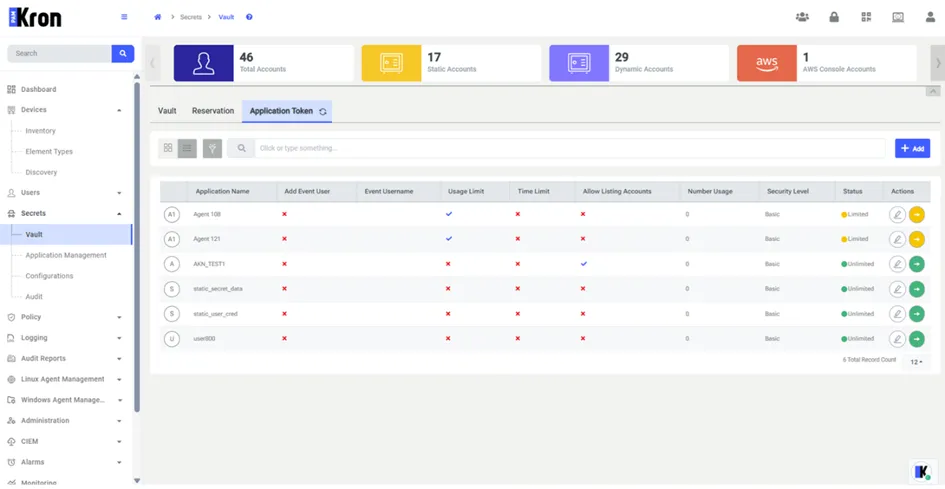Click the Allow Listing Accounts checkmark for AKN_TEST1

coord(583,263)
